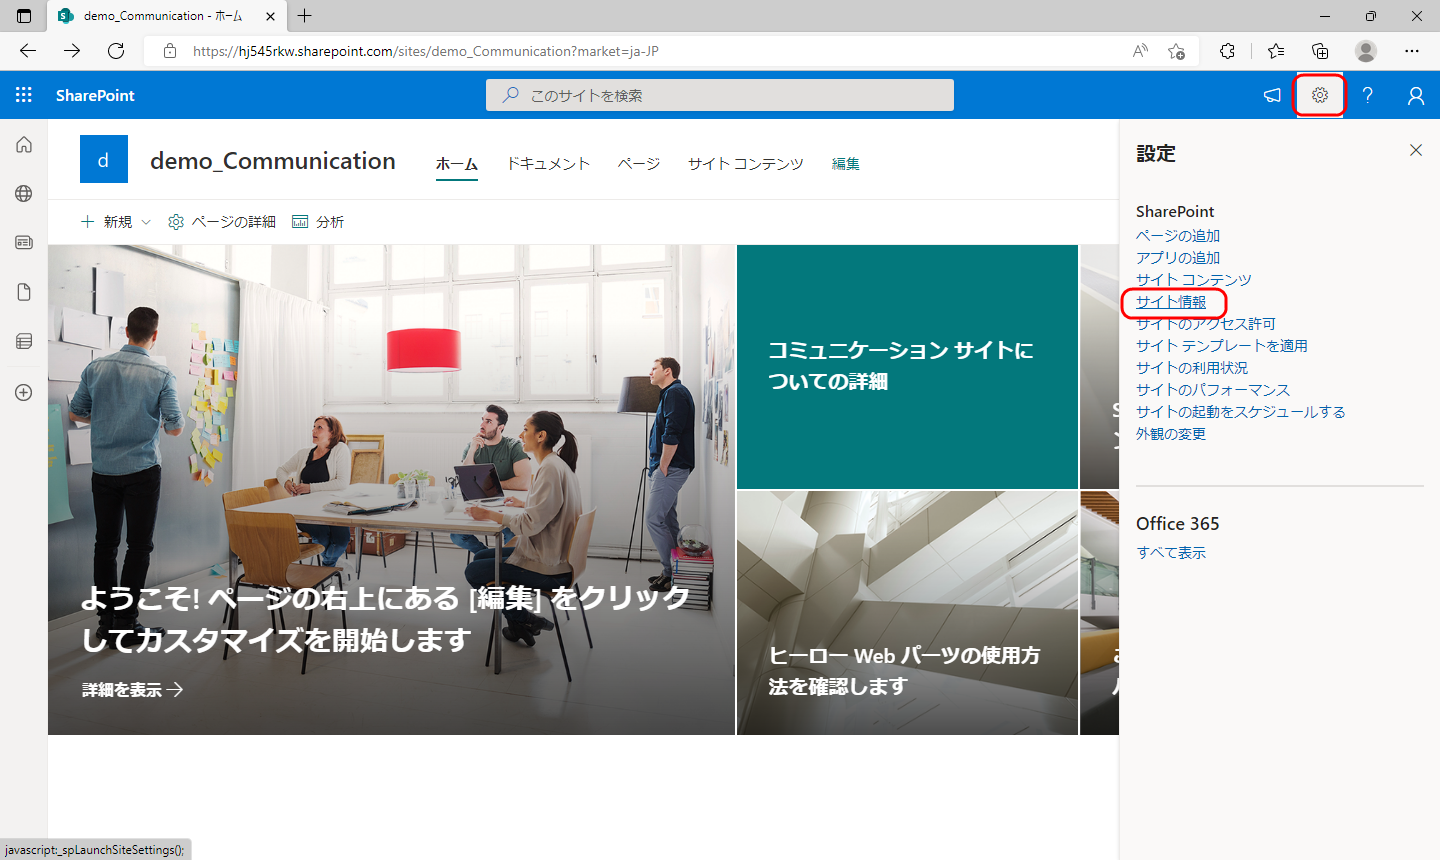The width and height of the screenshot is (1440, 860).
Task: Close the 設定 settings panel
Action: pyautogui.click(x=1416, y=150)
